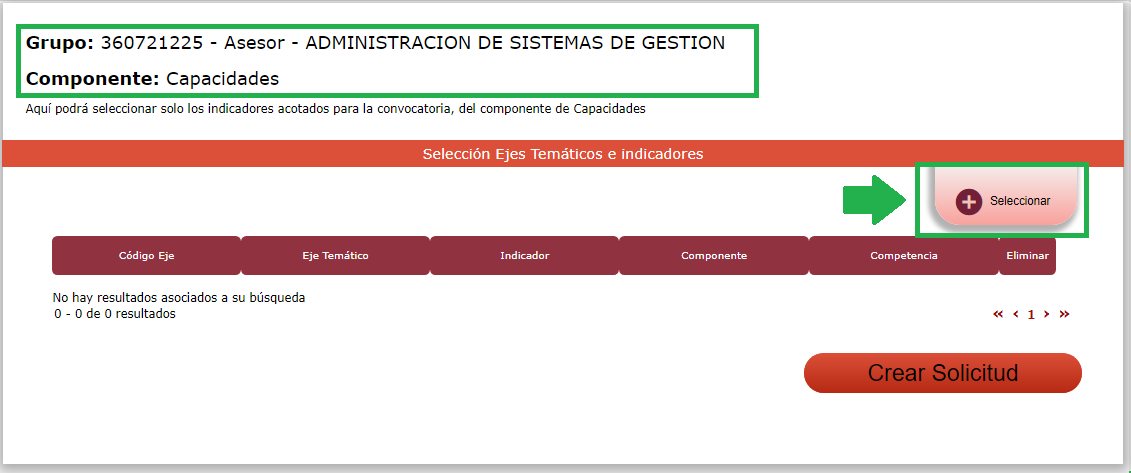
Task: Jump to last page with double-right arrow
Action: 1064,314
